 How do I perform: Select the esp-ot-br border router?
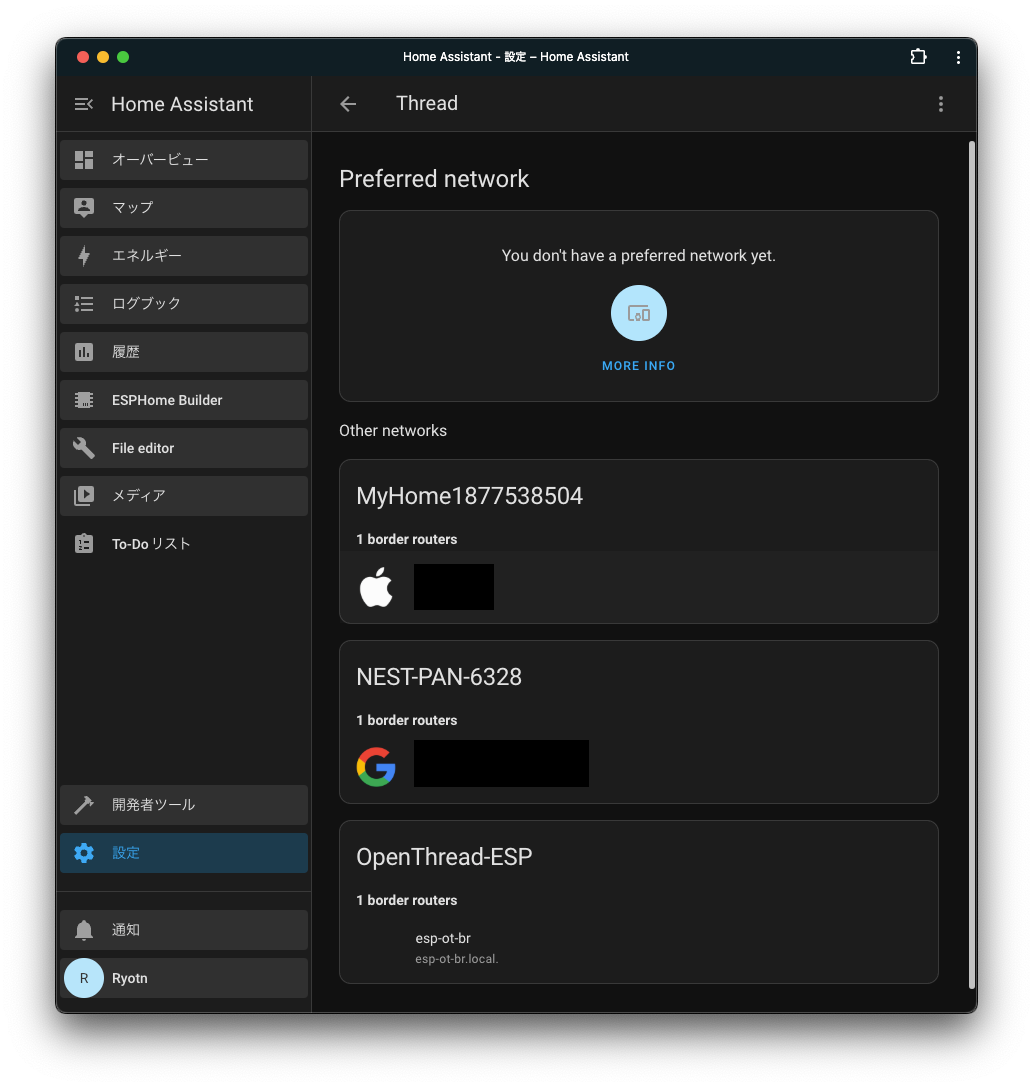click(639, 948)
